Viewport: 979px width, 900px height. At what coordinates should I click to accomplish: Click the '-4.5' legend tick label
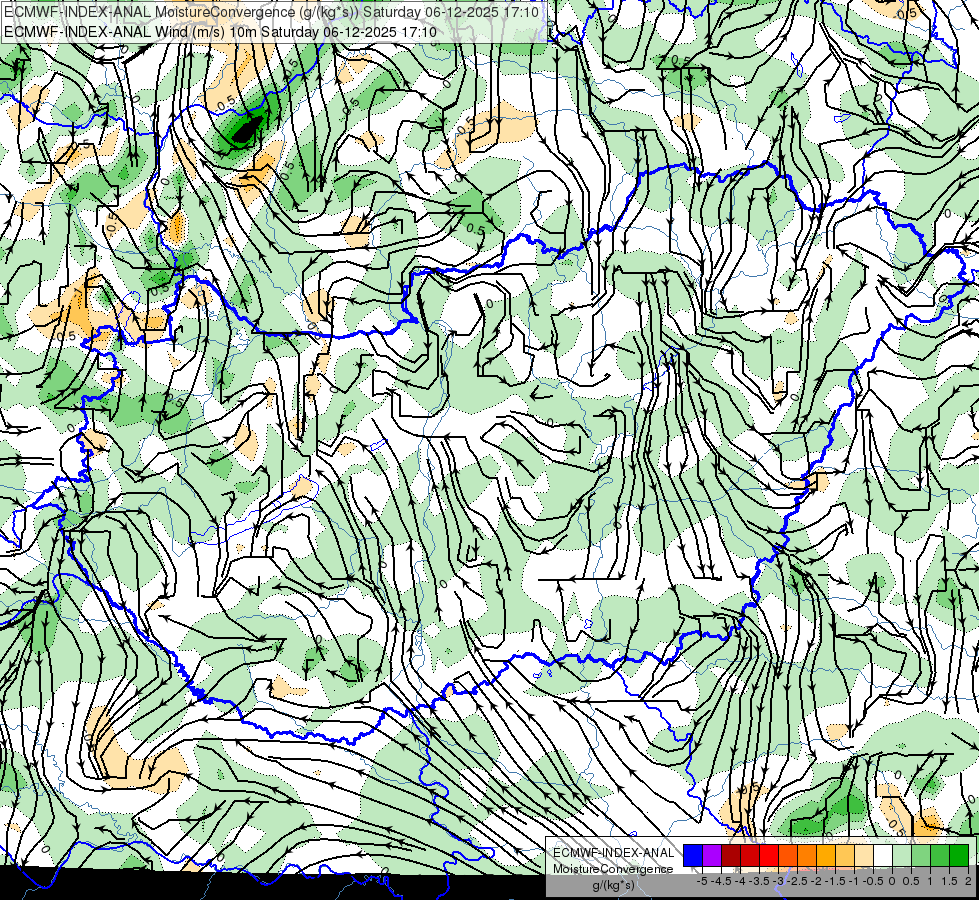[x=721, y=881]
